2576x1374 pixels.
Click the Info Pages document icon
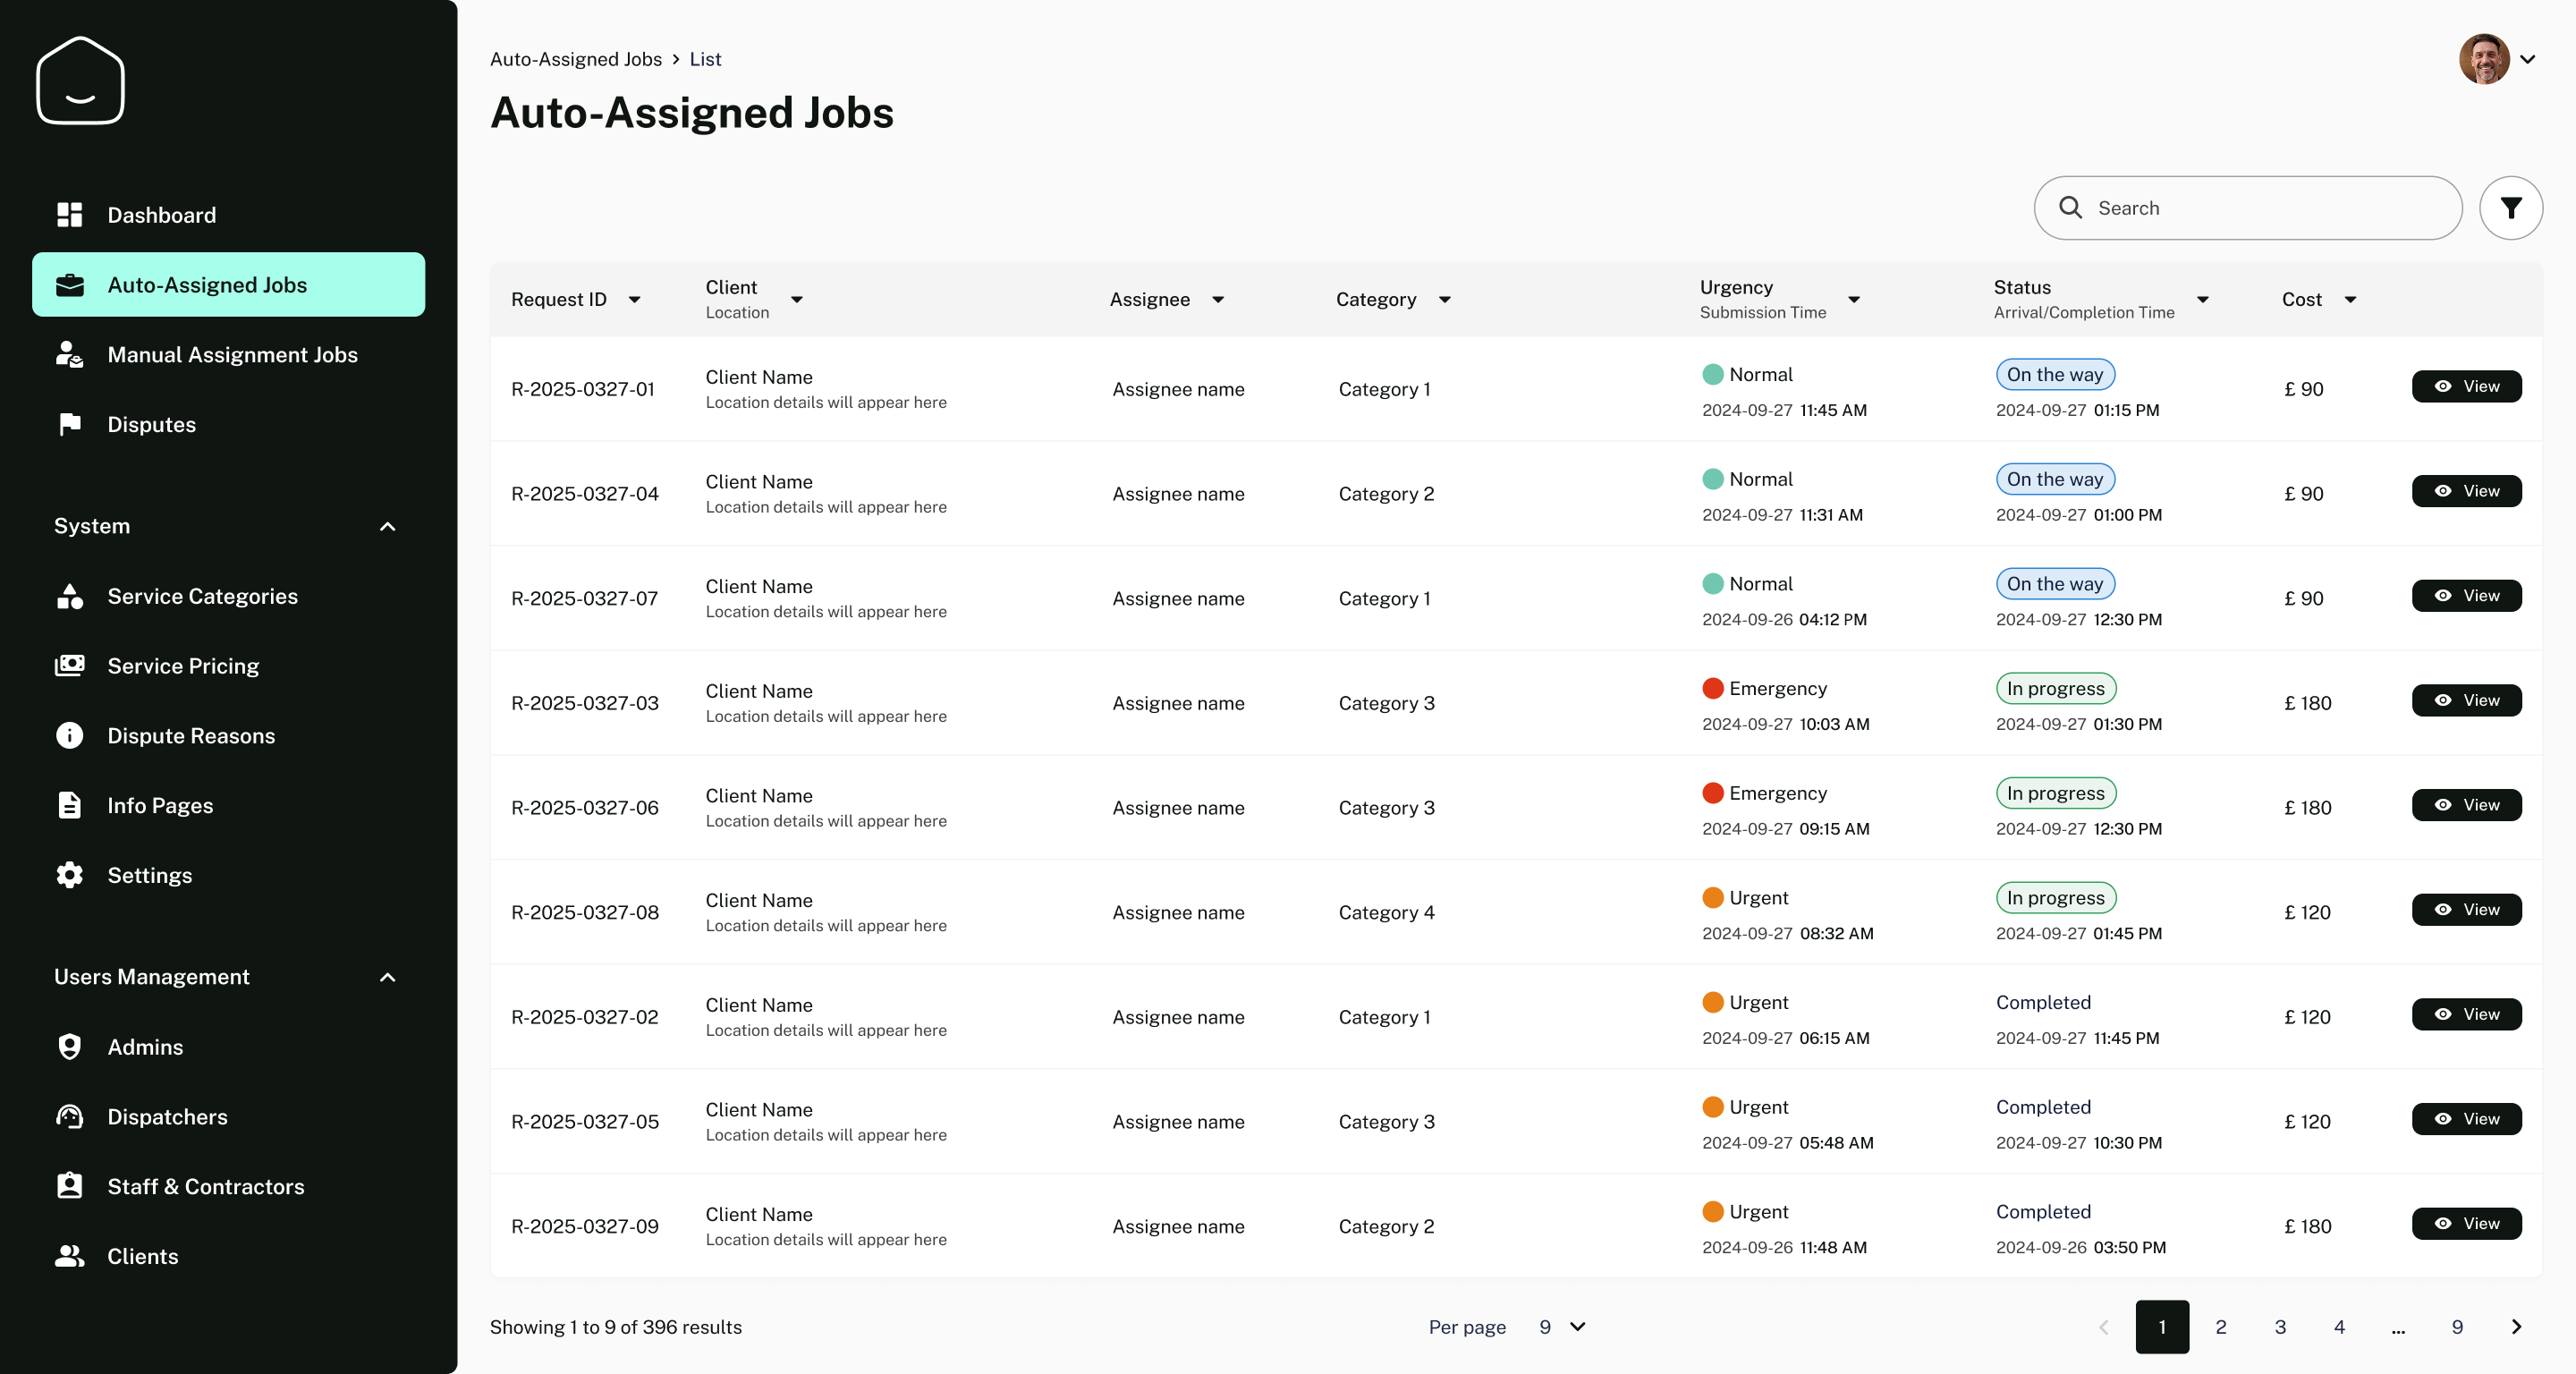[69, 805]
